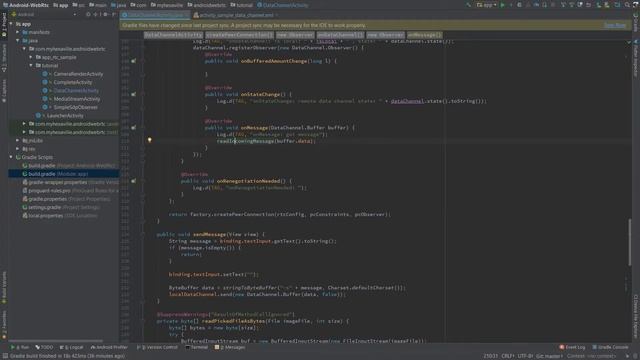This screenshot has height=360, width=640.
Task: Select SimpleSdpObserver in the project tree
Action: click(76, 107)
